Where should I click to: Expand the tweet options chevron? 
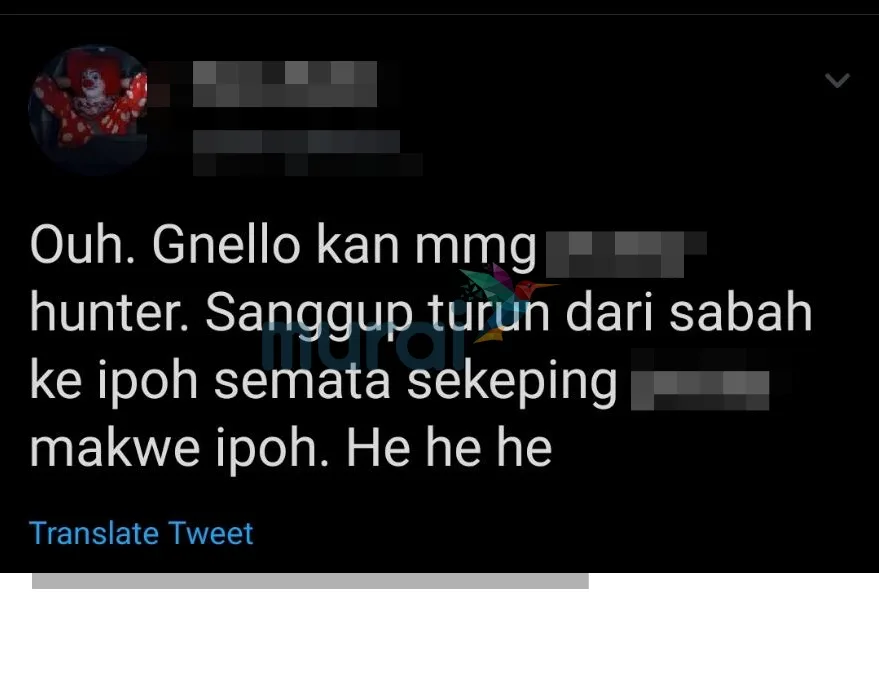point(837,81)
